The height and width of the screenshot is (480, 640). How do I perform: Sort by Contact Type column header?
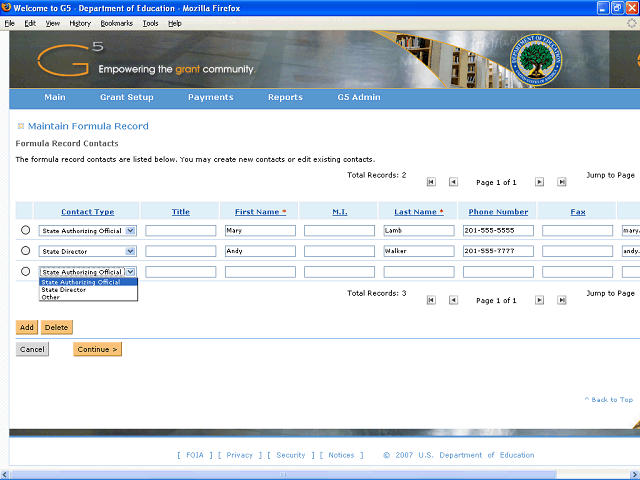(88, 212)
